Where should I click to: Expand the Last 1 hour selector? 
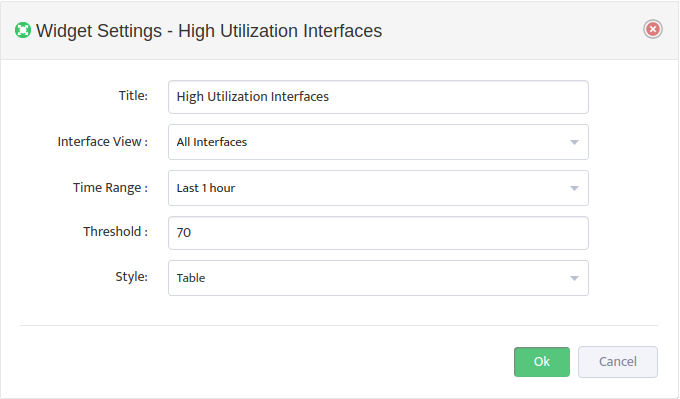(x=378, y=188)
